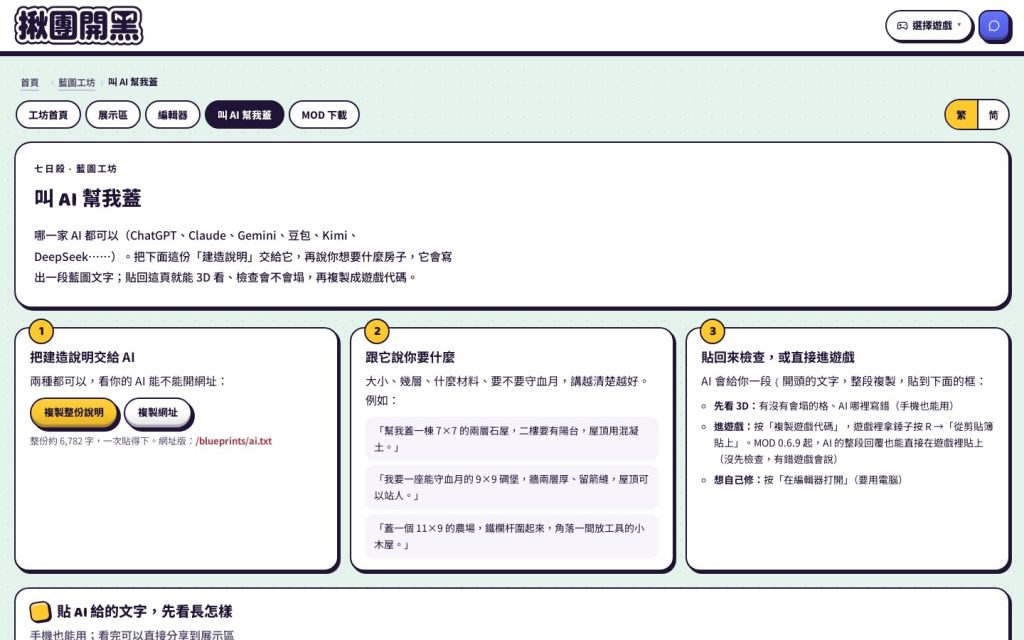Click the 跟它說你要什麼 heading

point(410,357)
